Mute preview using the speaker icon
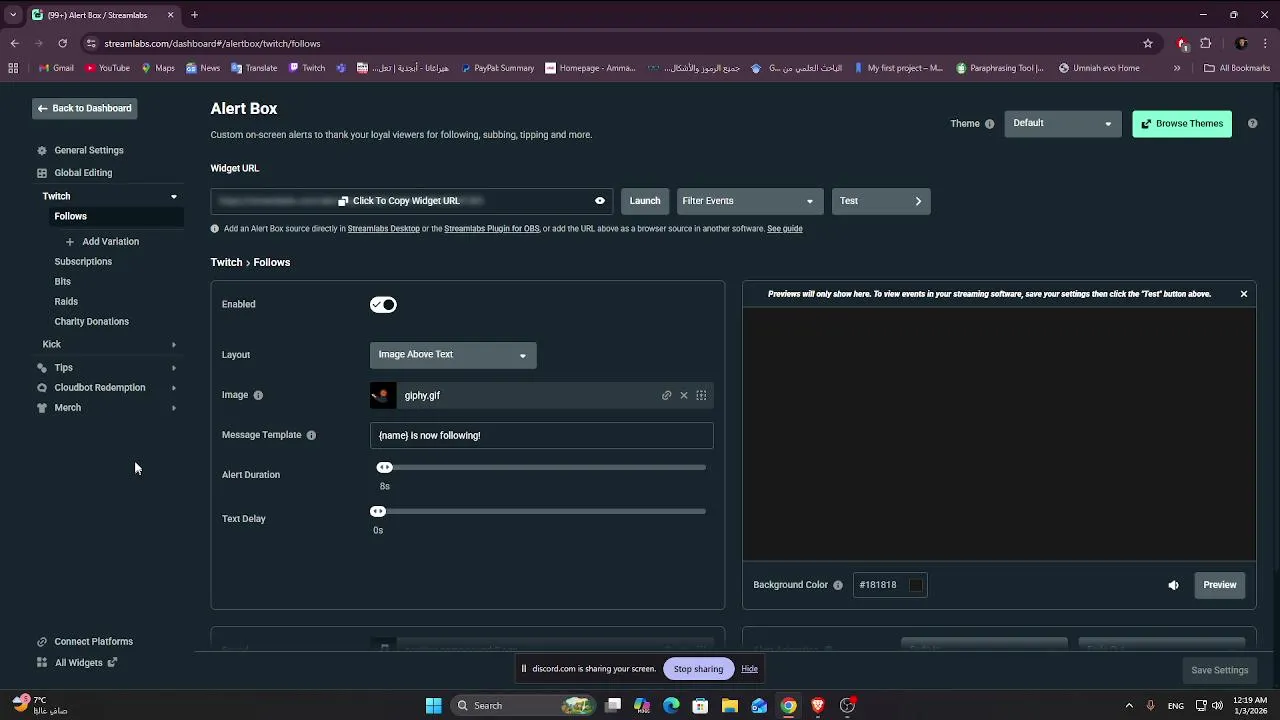 tap(1174, 585)
